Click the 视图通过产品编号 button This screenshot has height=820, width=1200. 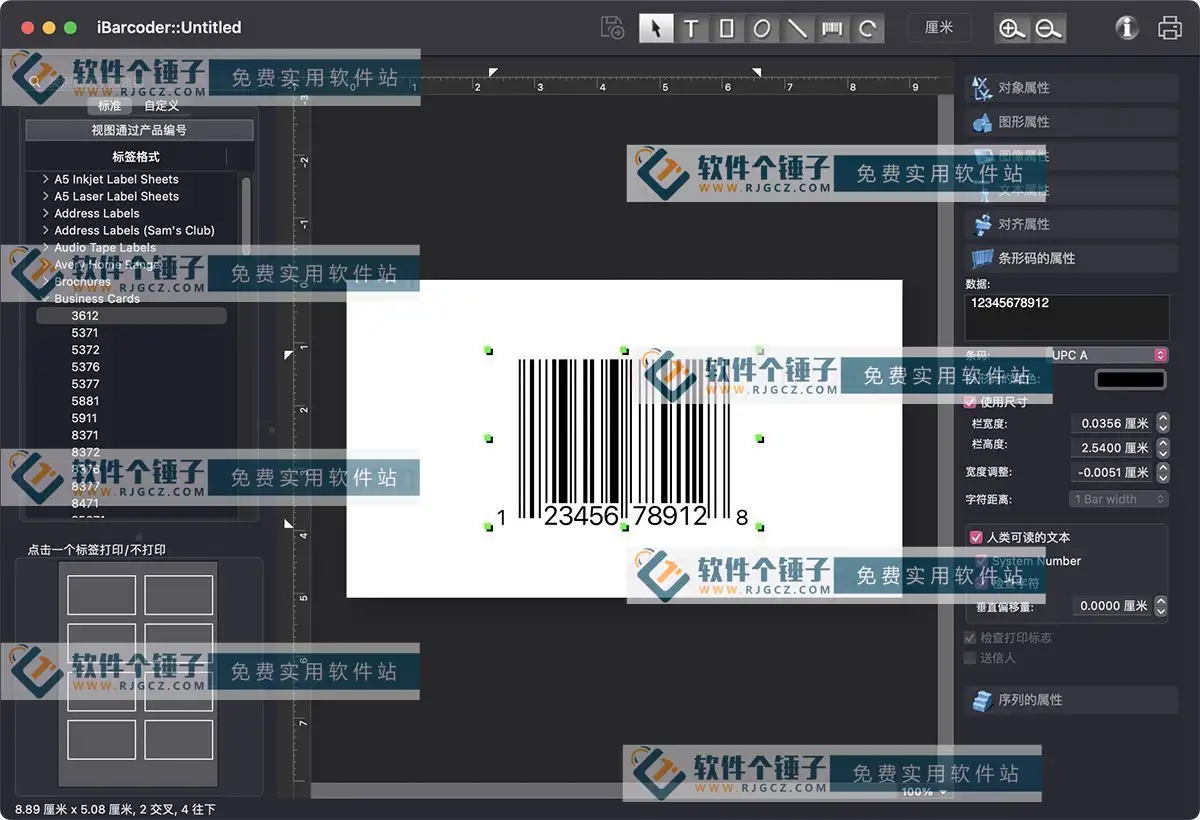(139, 130)
